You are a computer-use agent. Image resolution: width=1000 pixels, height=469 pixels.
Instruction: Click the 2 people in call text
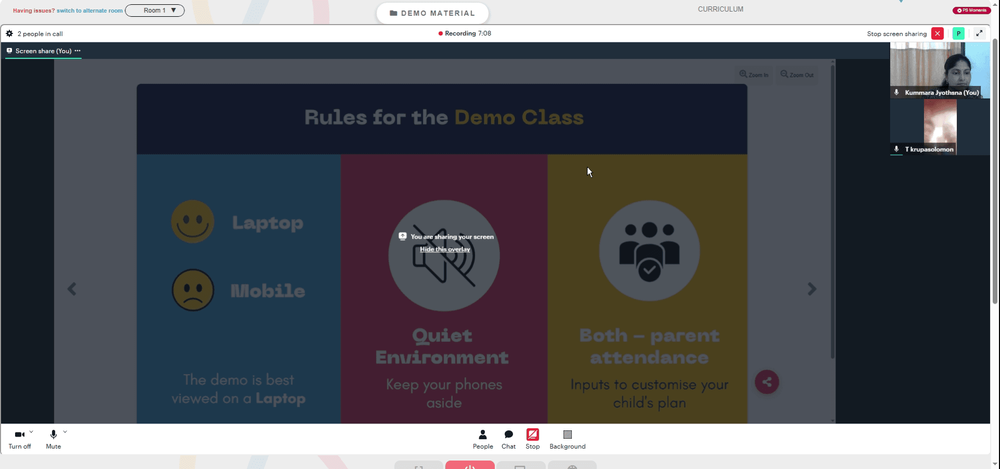(x=40, y=34)
